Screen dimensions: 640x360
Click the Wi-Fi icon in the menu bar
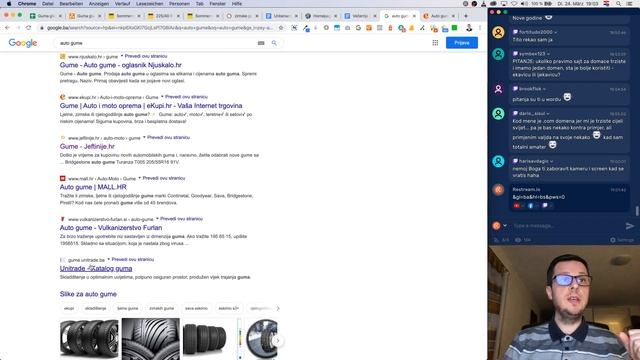click(x=514, y=4)
